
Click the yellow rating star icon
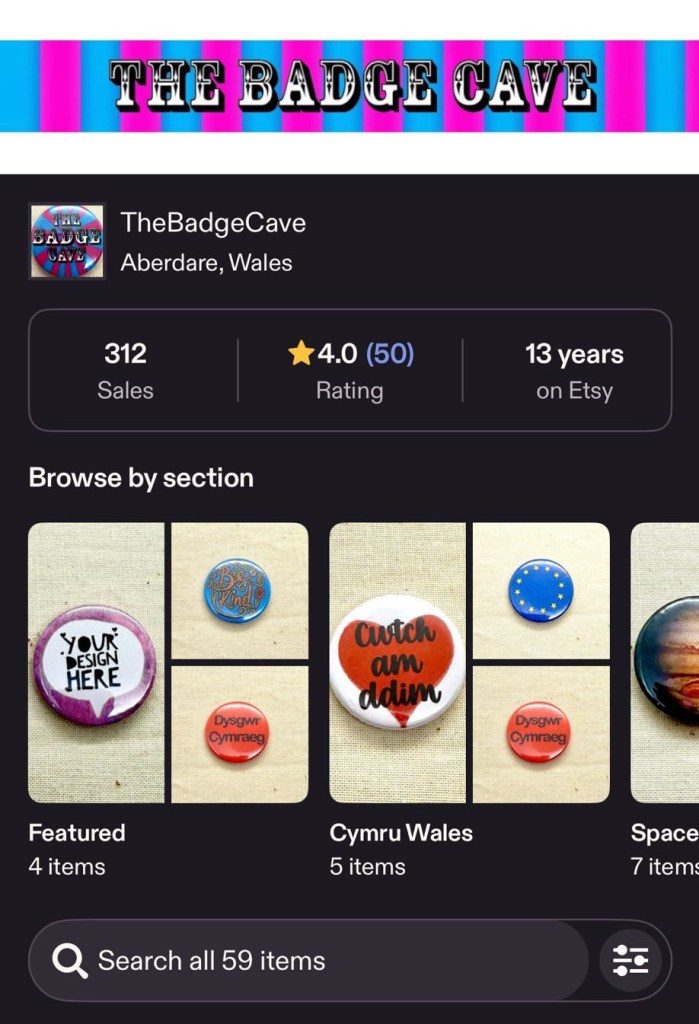301,353
